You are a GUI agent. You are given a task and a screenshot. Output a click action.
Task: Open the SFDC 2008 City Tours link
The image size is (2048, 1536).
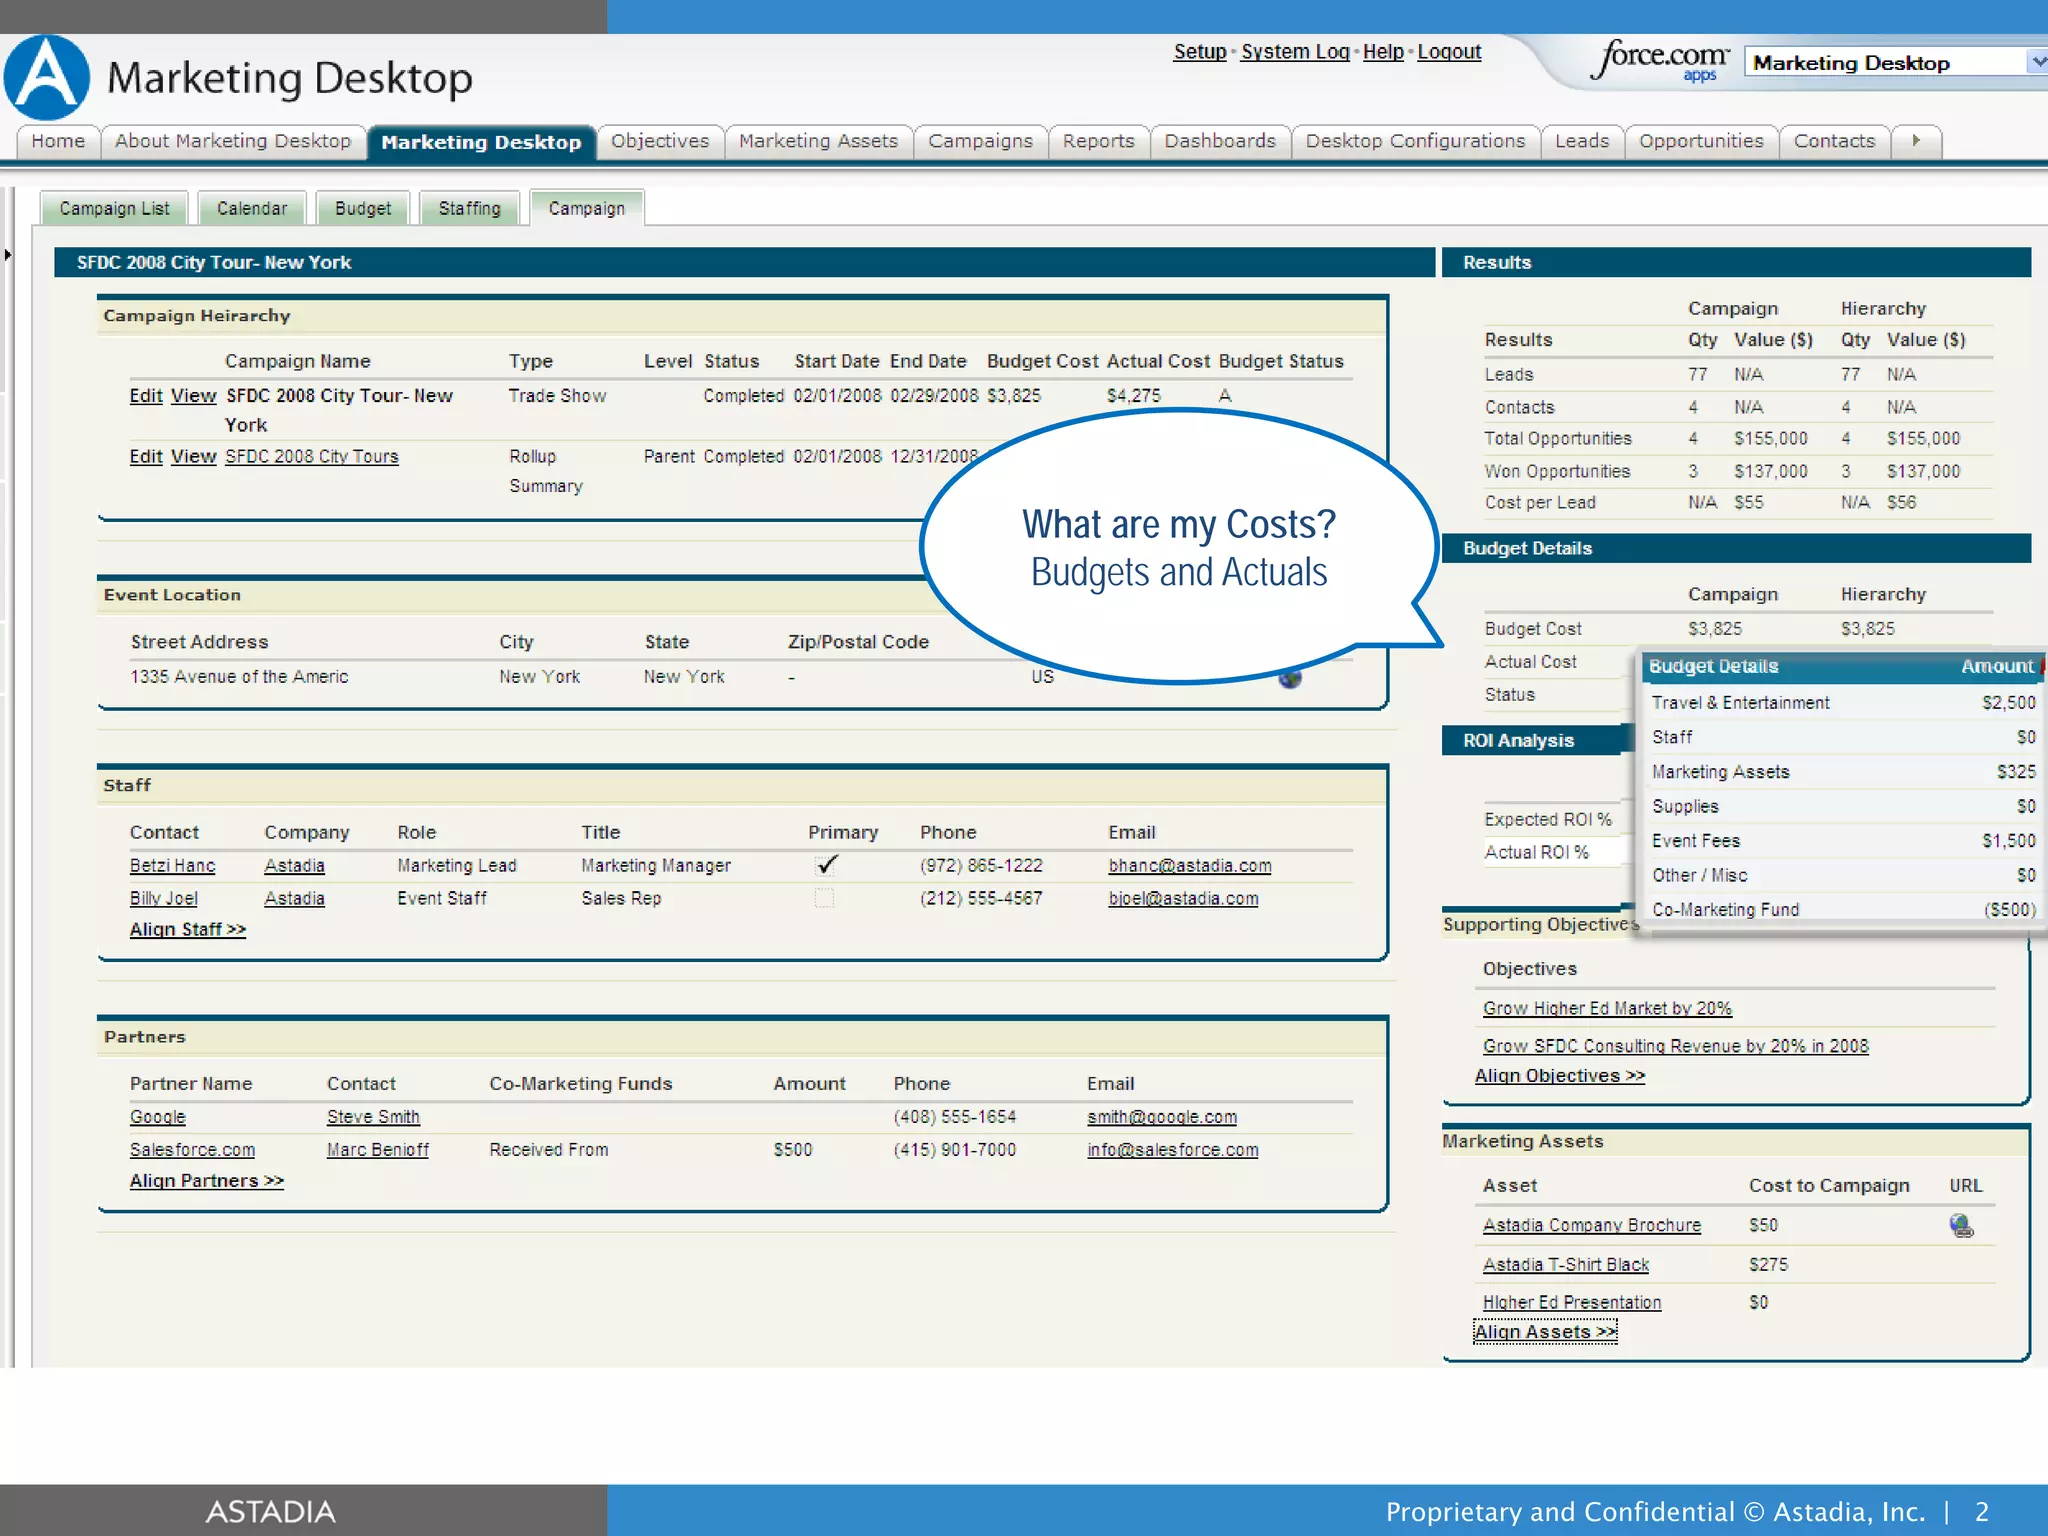(x=311, y=457)
